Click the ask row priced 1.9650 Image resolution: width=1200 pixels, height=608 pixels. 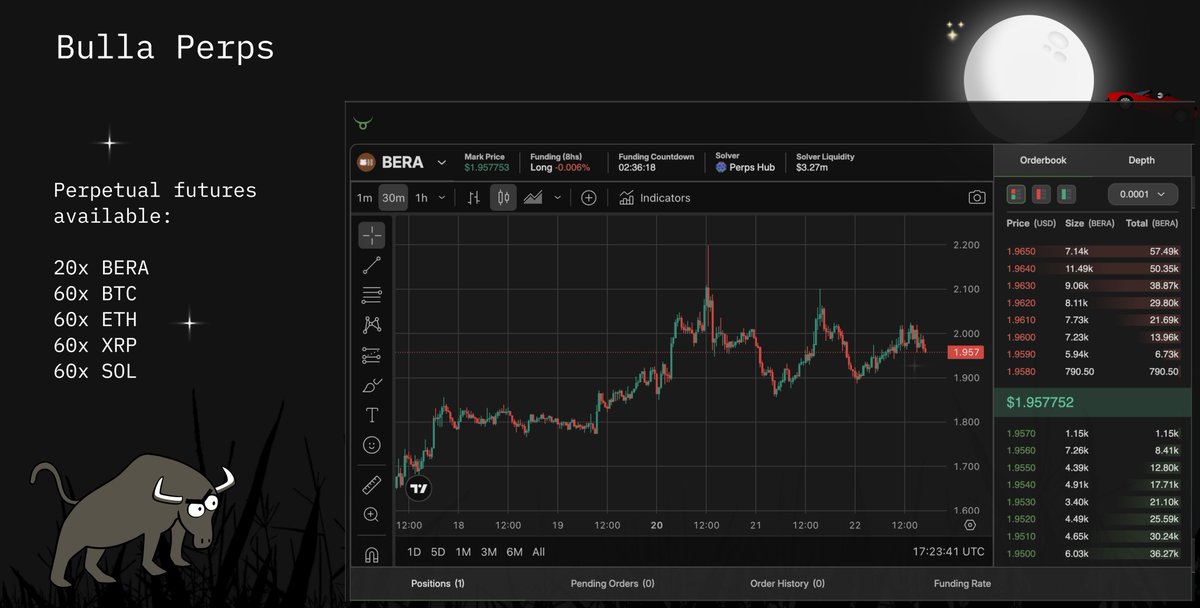point(1093,251)
